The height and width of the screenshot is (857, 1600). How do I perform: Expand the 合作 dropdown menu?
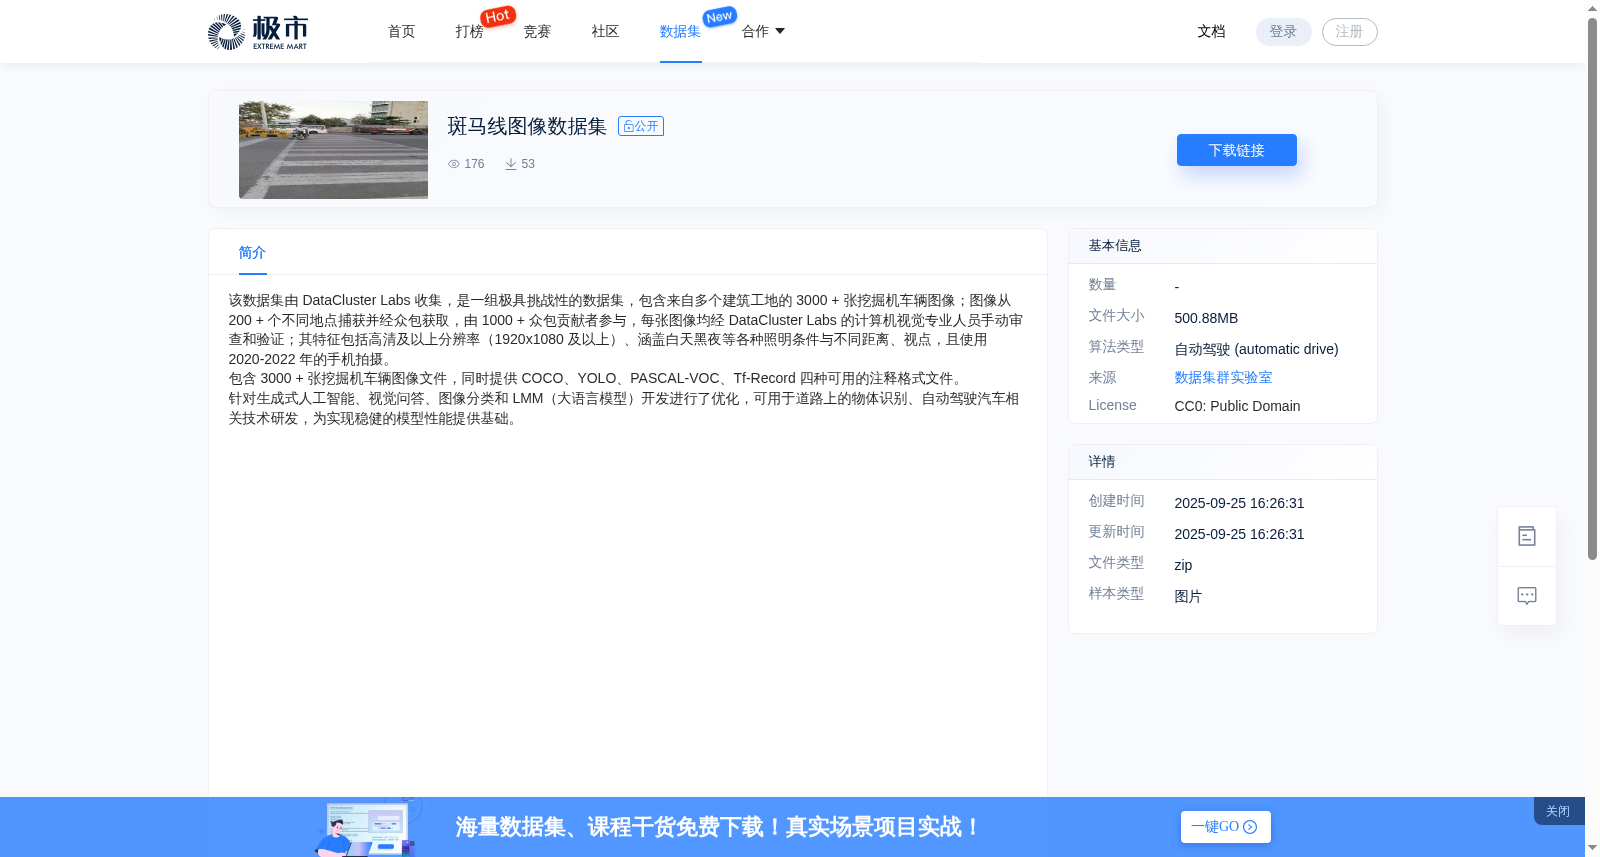pyautogui.click(x=763, y=32)
